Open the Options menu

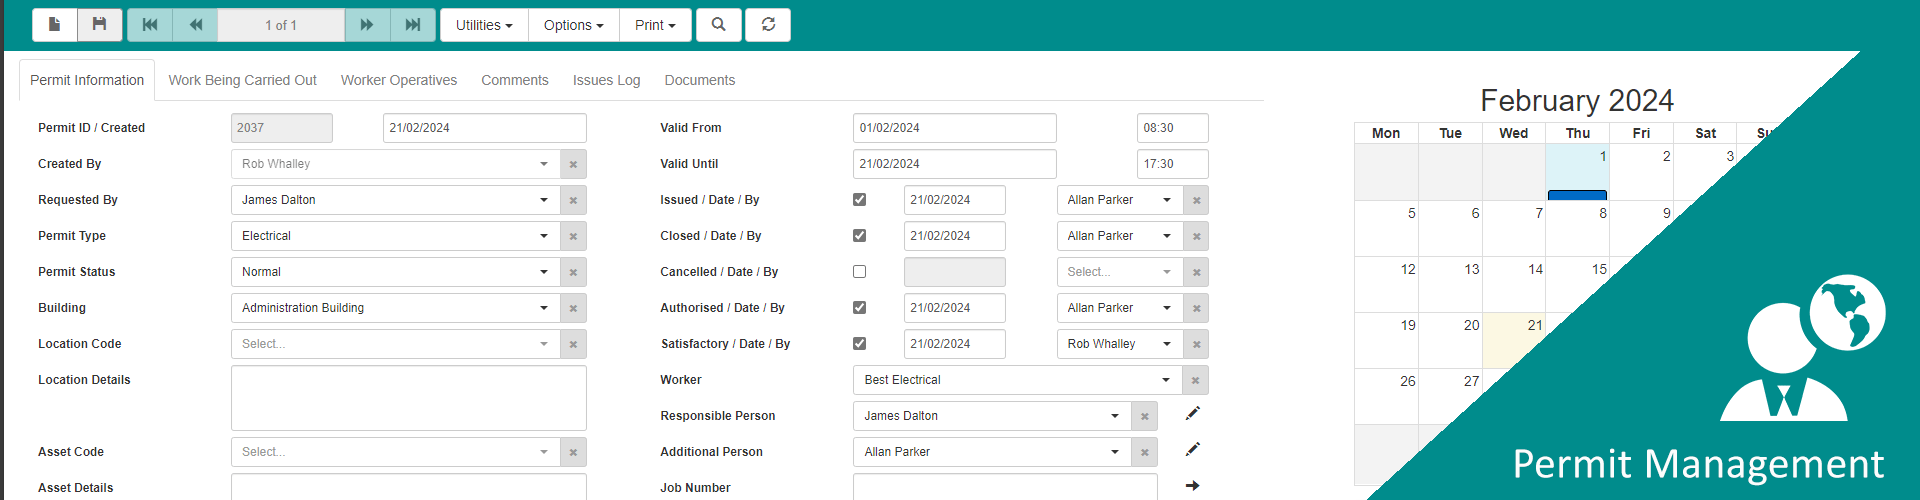coord(574,25)
